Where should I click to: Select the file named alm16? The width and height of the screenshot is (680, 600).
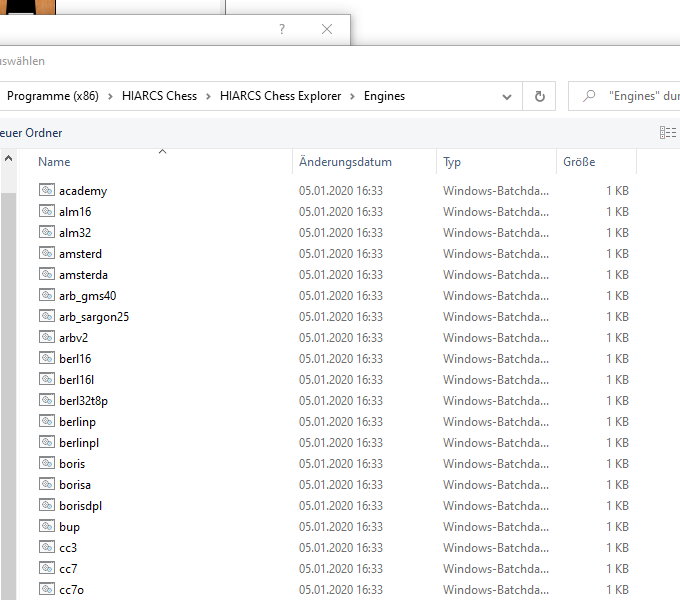[75, 212]
